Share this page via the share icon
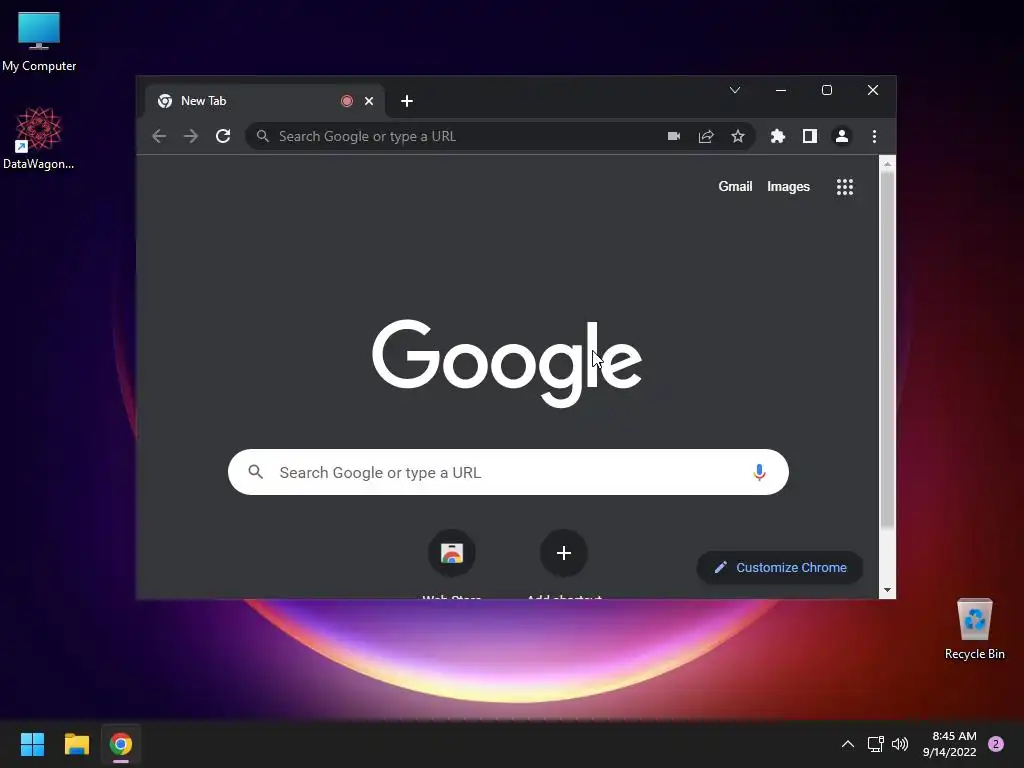This screenshot has width=1024, height=768. tap(706, 136)
